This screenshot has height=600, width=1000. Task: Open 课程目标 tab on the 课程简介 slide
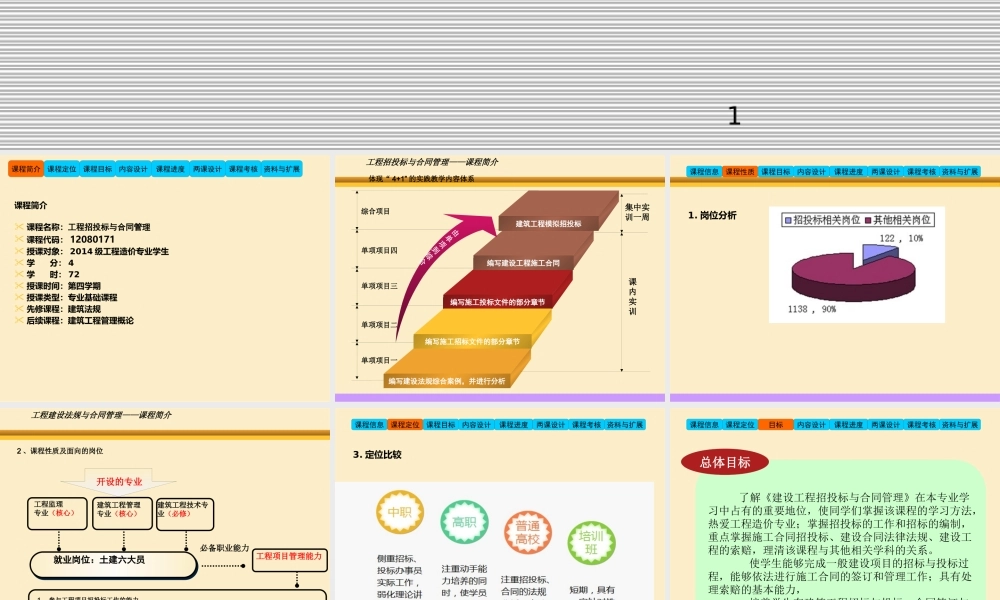(97, 169)
